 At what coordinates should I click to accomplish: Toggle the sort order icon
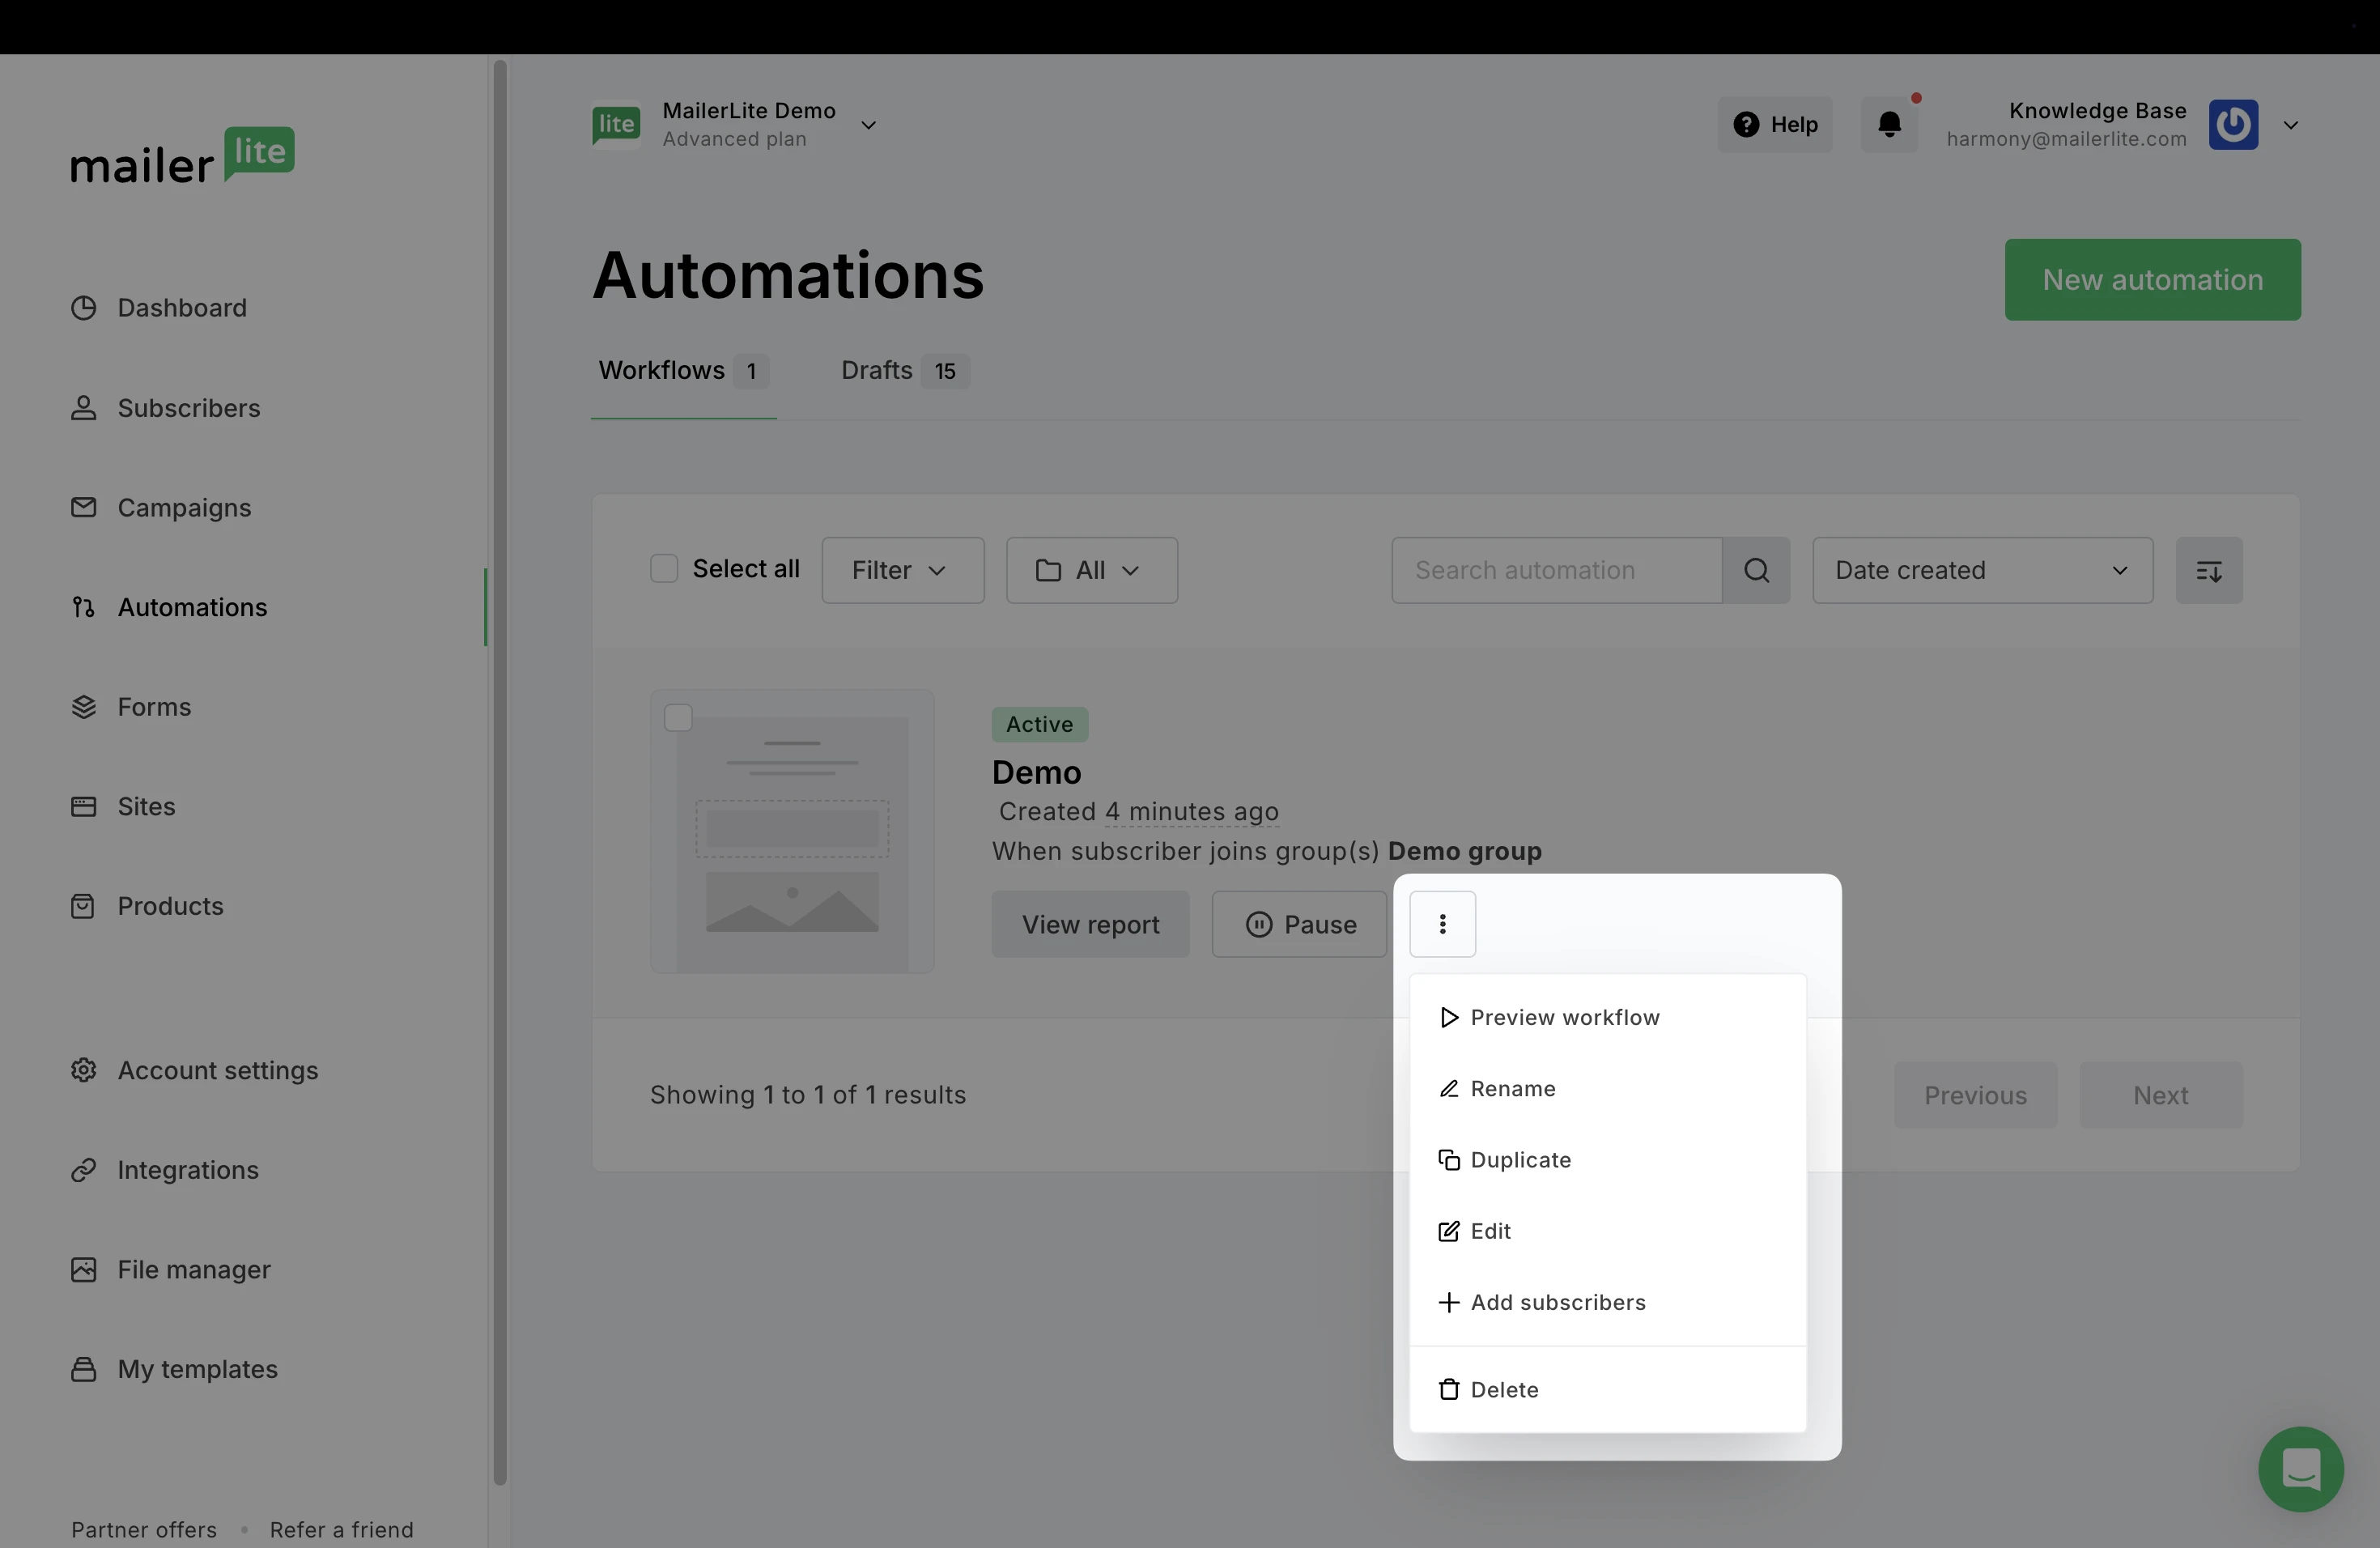[2208, 570]
